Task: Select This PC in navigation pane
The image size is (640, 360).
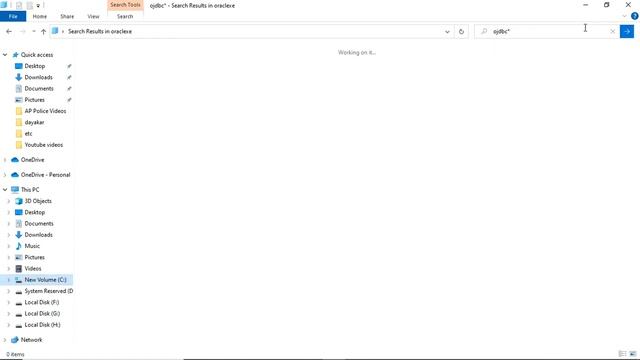Action: point(30,190)
